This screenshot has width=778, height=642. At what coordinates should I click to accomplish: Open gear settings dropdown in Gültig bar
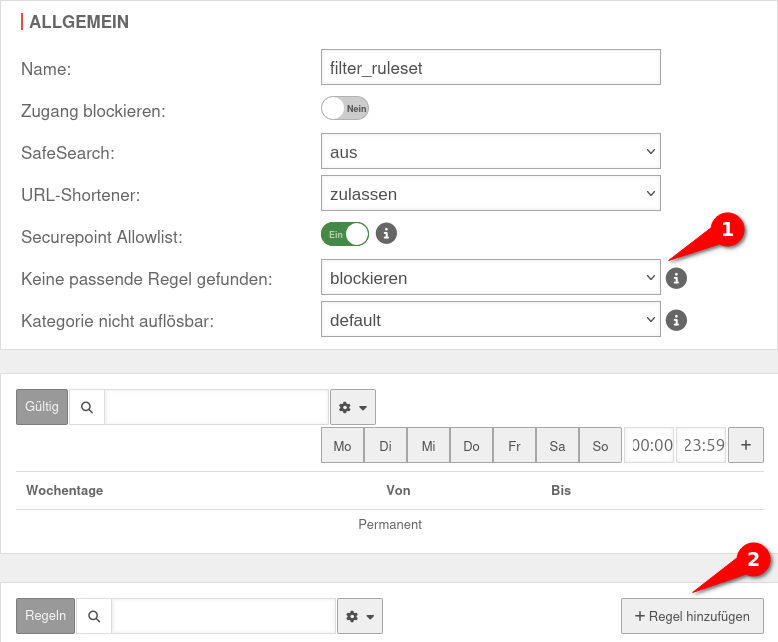point(353,407)
